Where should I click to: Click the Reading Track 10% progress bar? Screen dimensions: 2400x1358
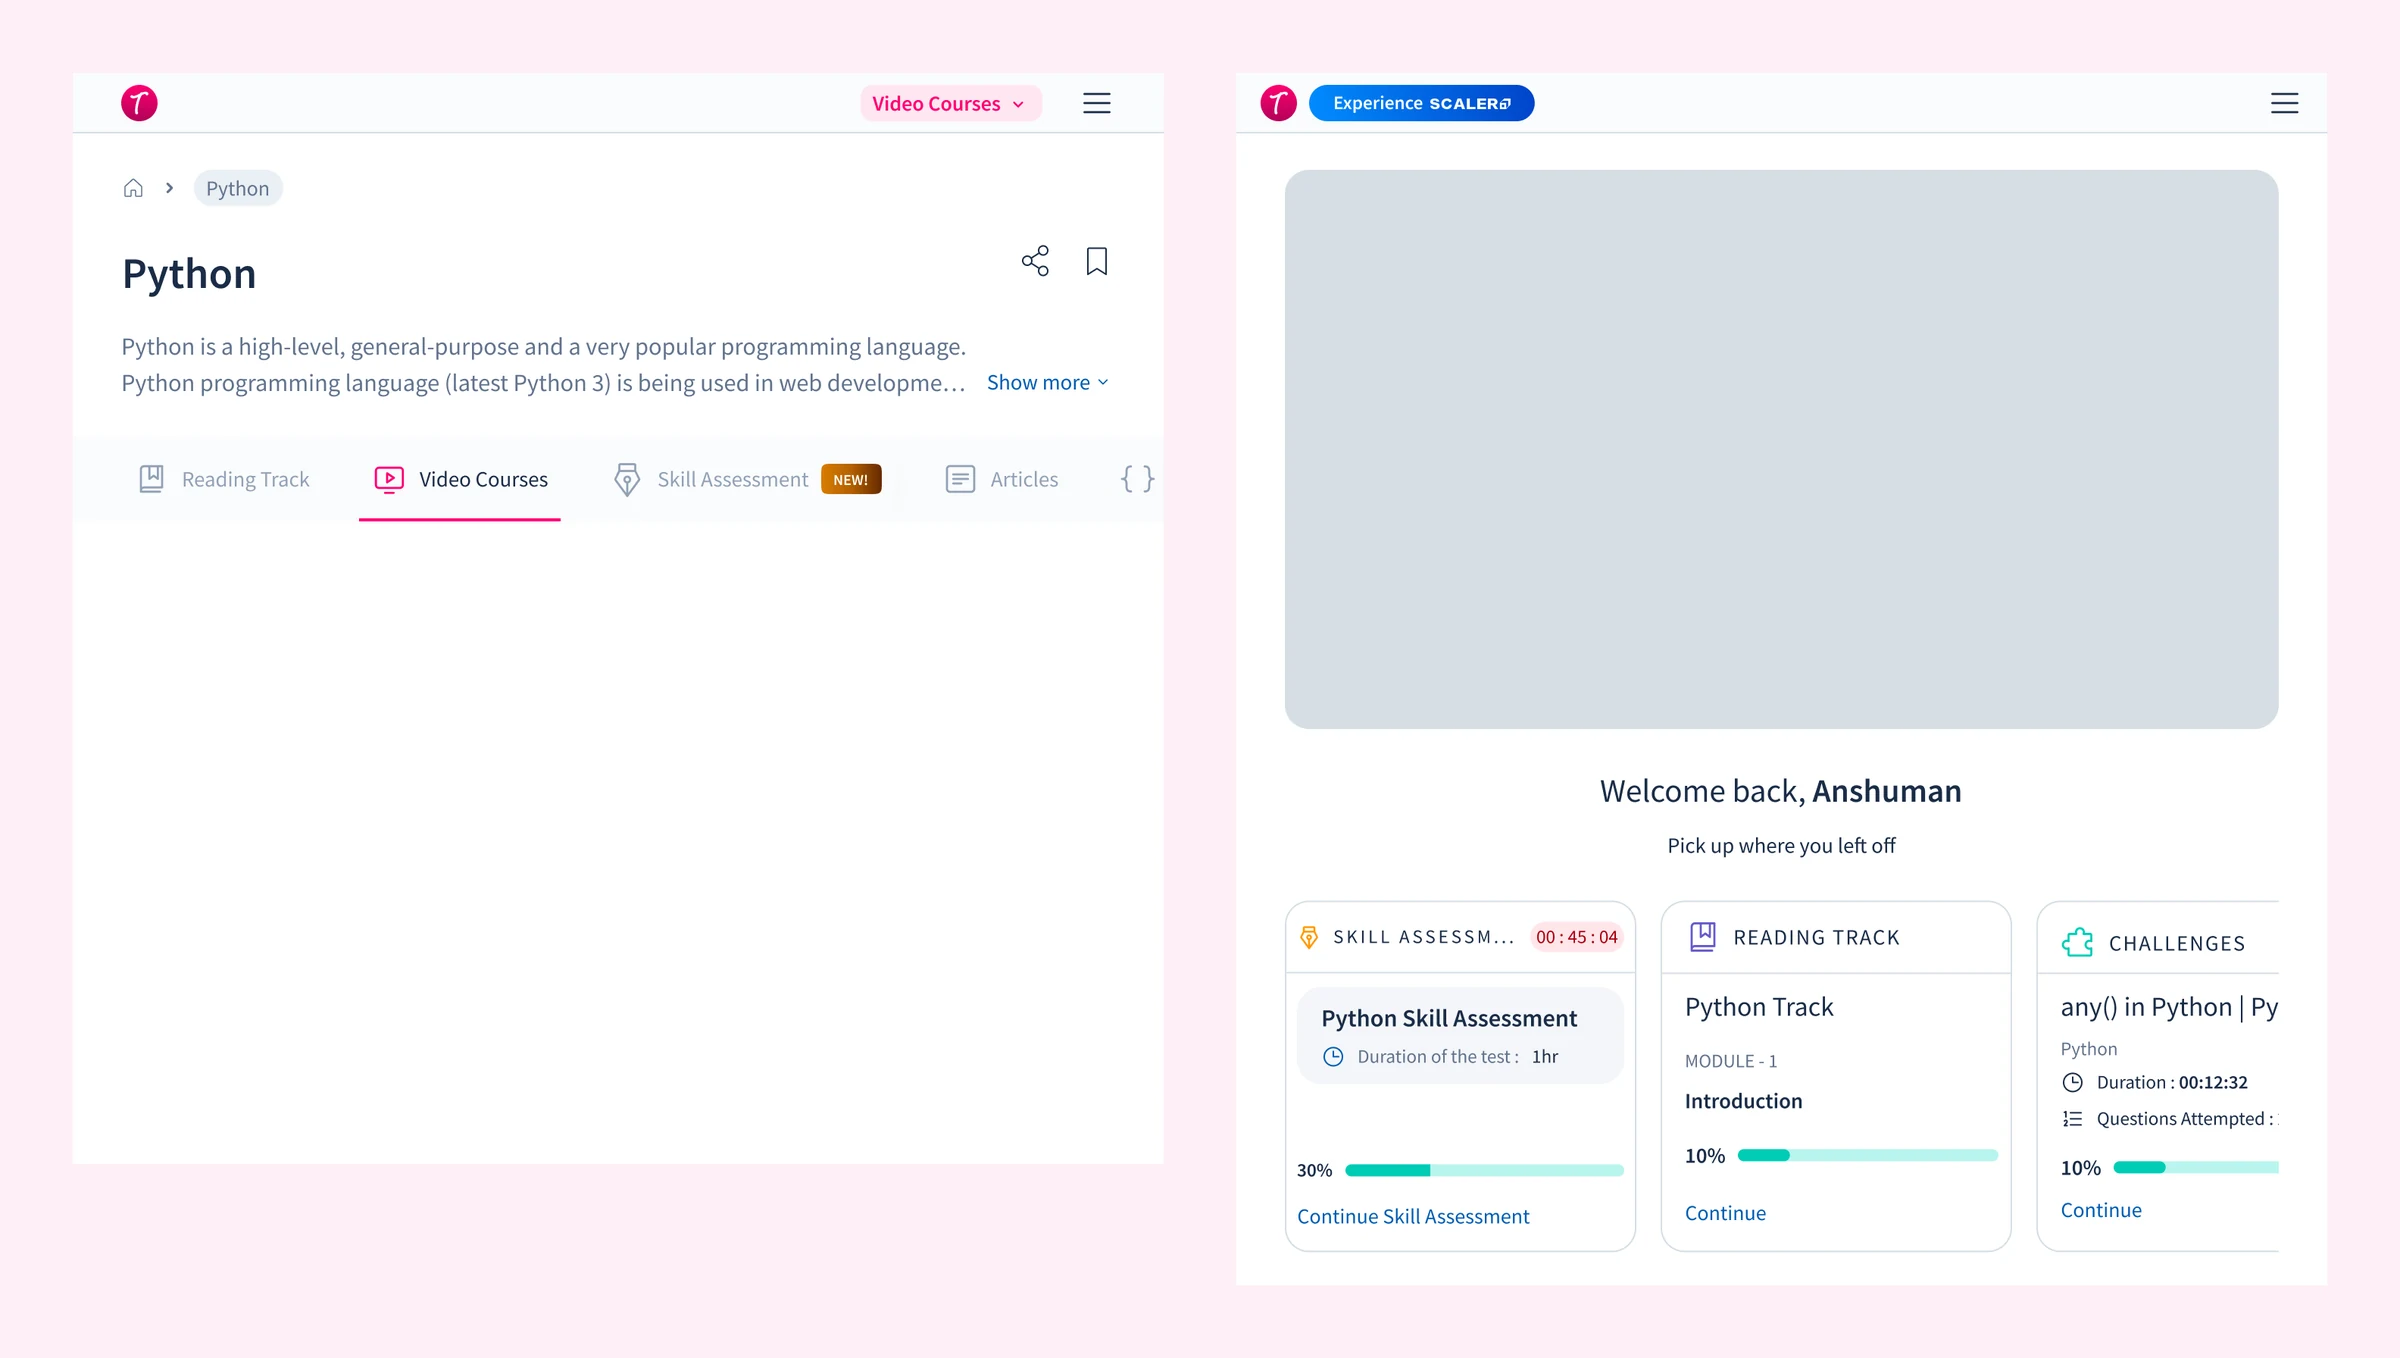coord(1867,1155)
